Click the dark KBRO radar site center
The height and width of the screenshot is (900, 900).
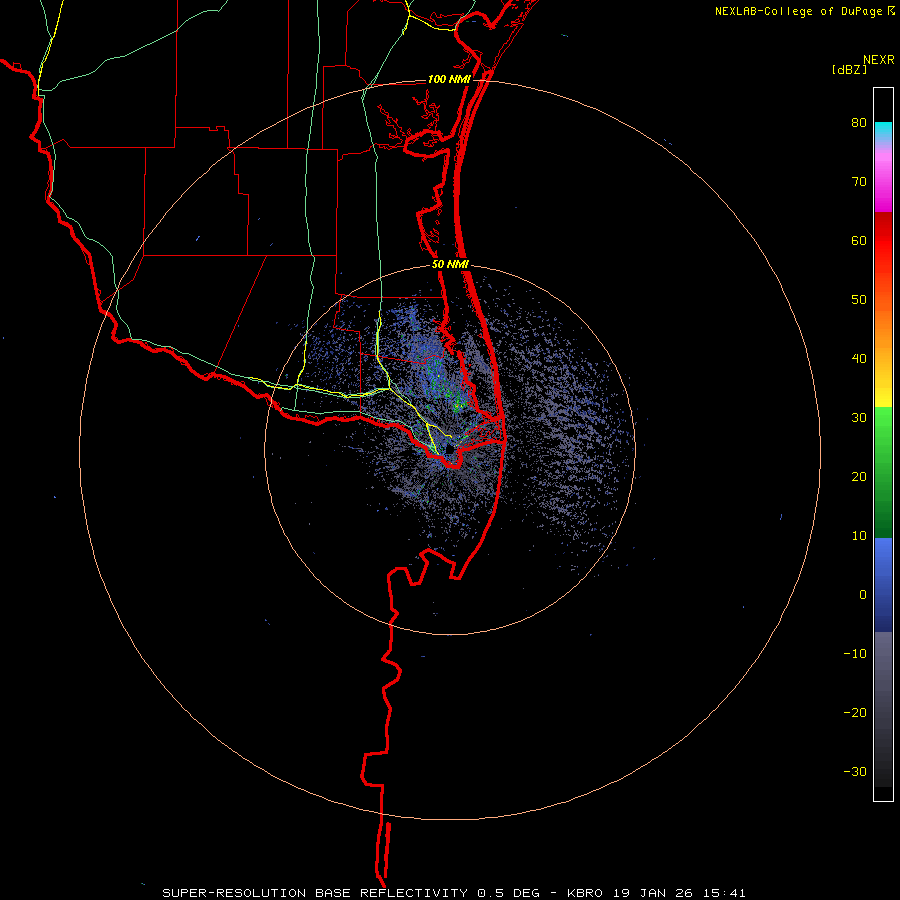[450, 451]
